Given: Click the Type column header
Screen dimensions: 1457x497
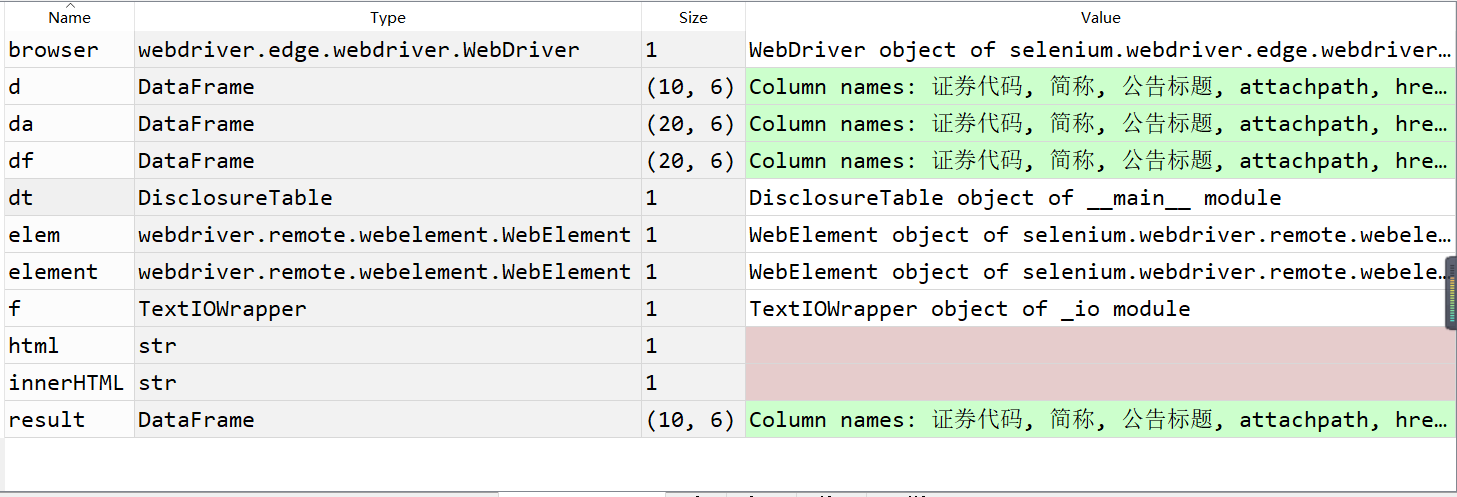Looking at the screenshot, I should click(388, 17).
